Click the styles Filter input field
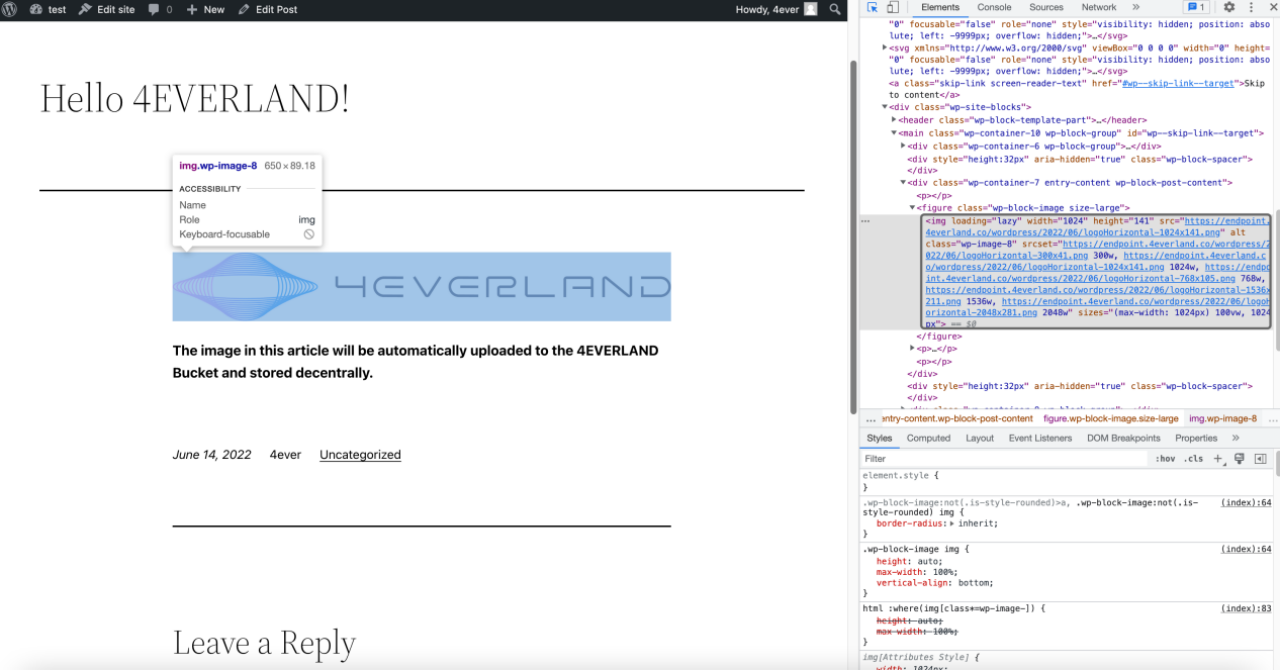The image size is (1280, 670). [x=1005, y=459]
